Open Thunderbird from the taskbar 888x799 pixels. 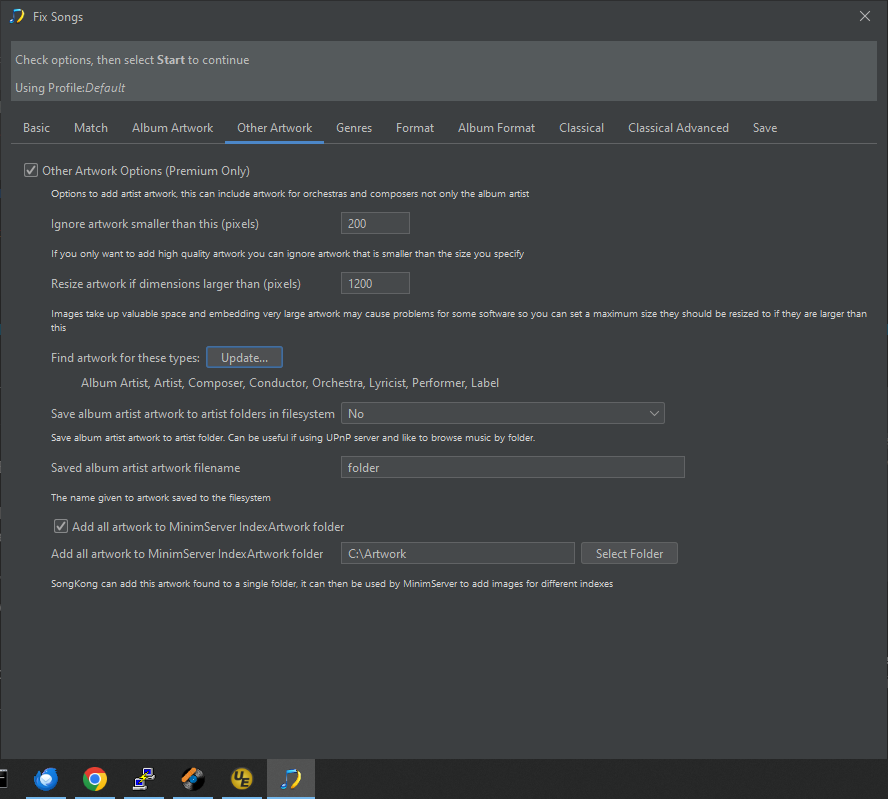pos(46,779)
